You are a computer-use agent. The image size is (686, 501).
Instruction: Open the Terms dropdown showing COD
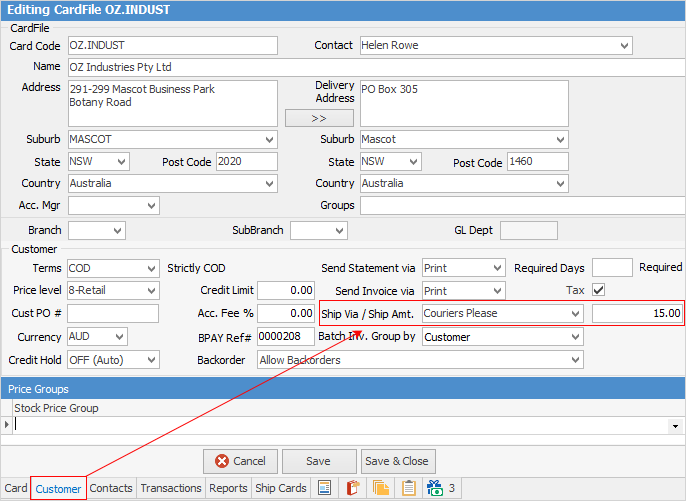[151, 268]
